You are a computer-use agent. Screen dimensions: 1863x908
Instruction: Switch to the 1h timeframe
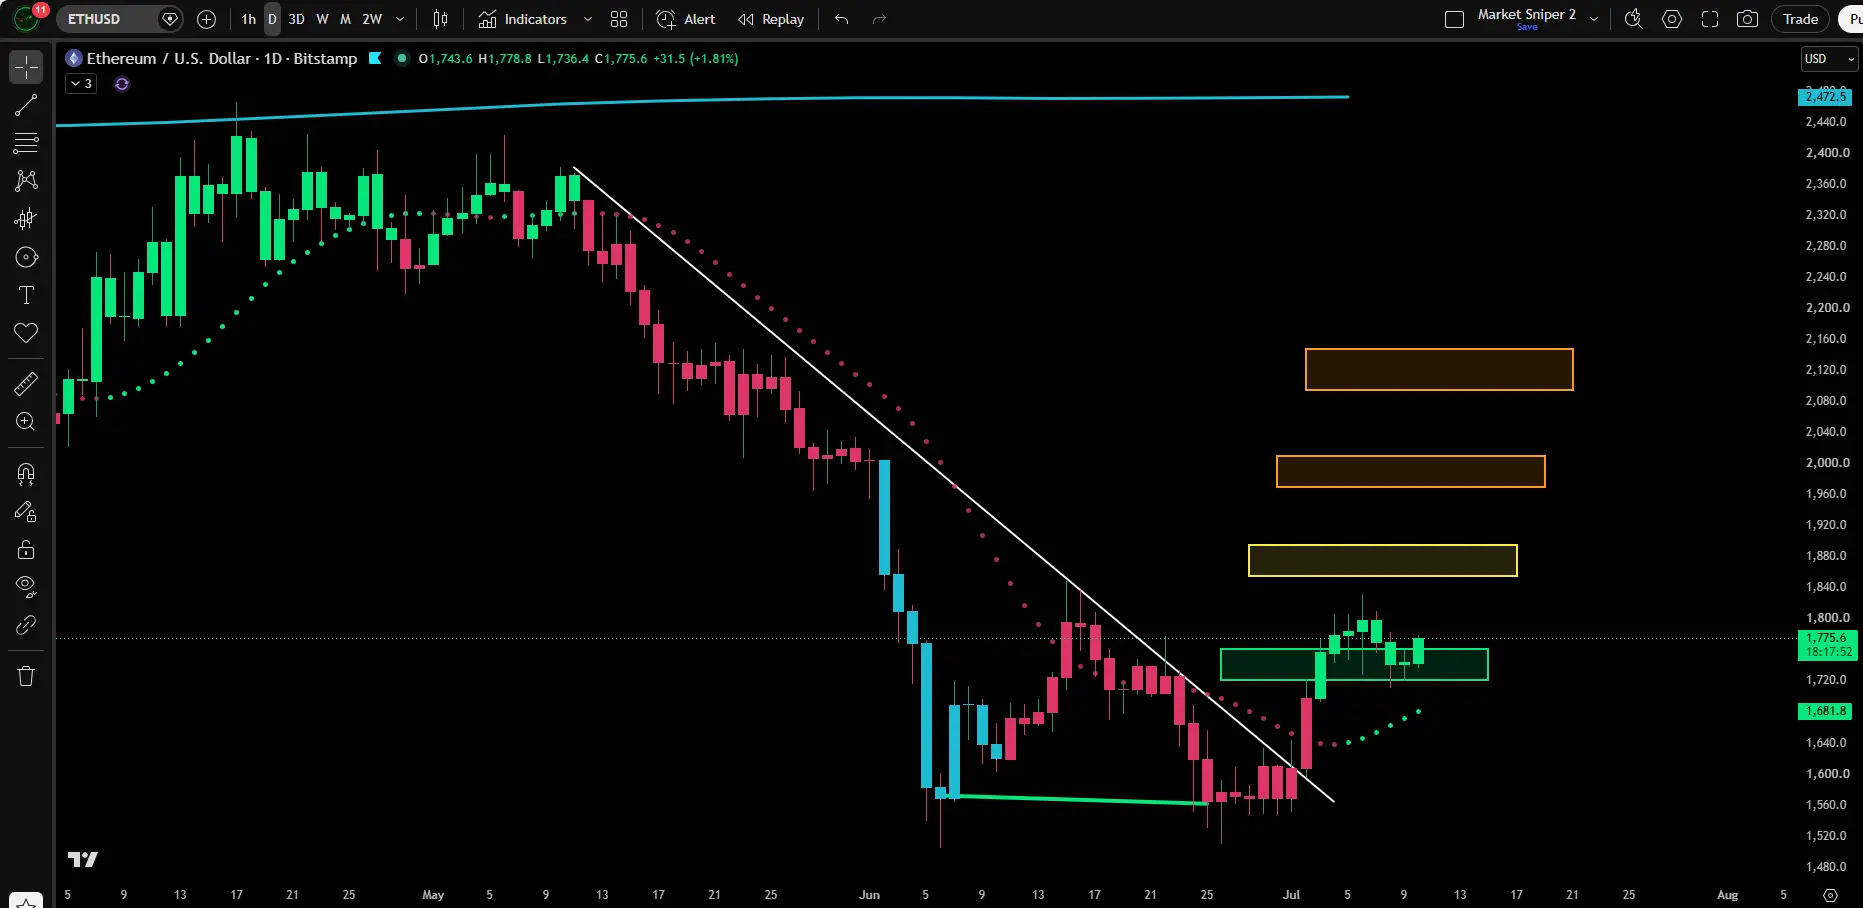coord(248,19)
